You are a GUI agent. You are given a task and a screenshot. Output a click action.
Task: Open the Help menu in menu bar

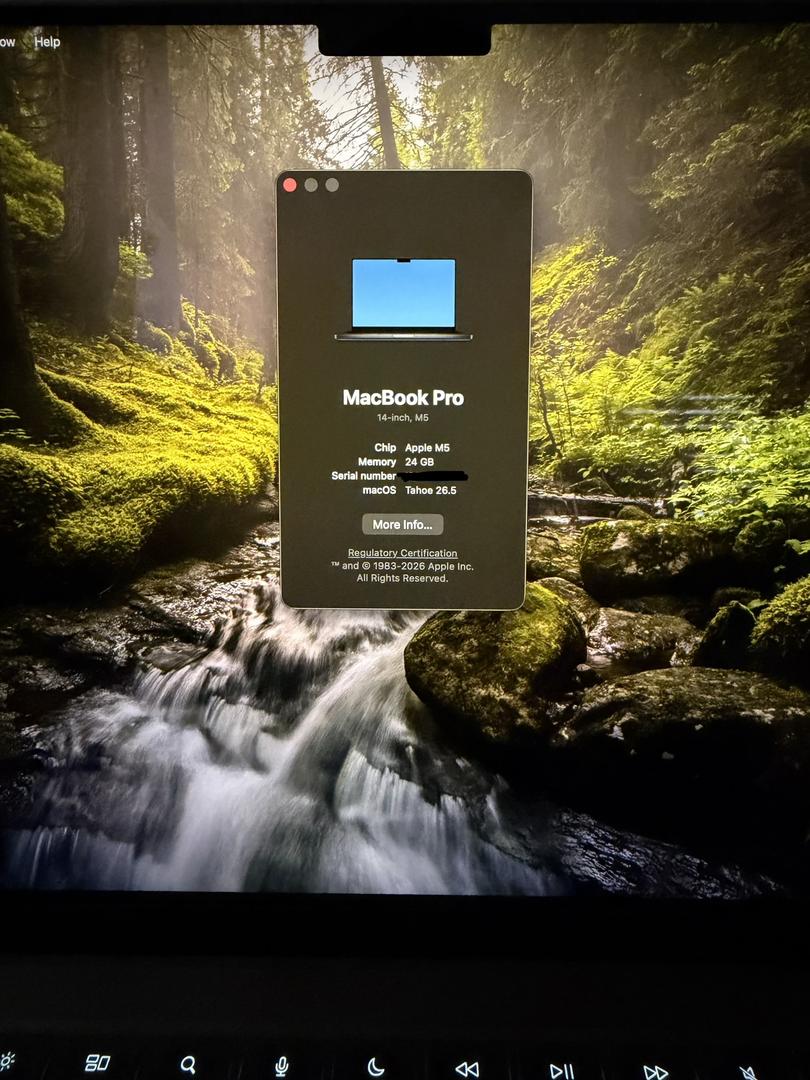click(47, 42)
